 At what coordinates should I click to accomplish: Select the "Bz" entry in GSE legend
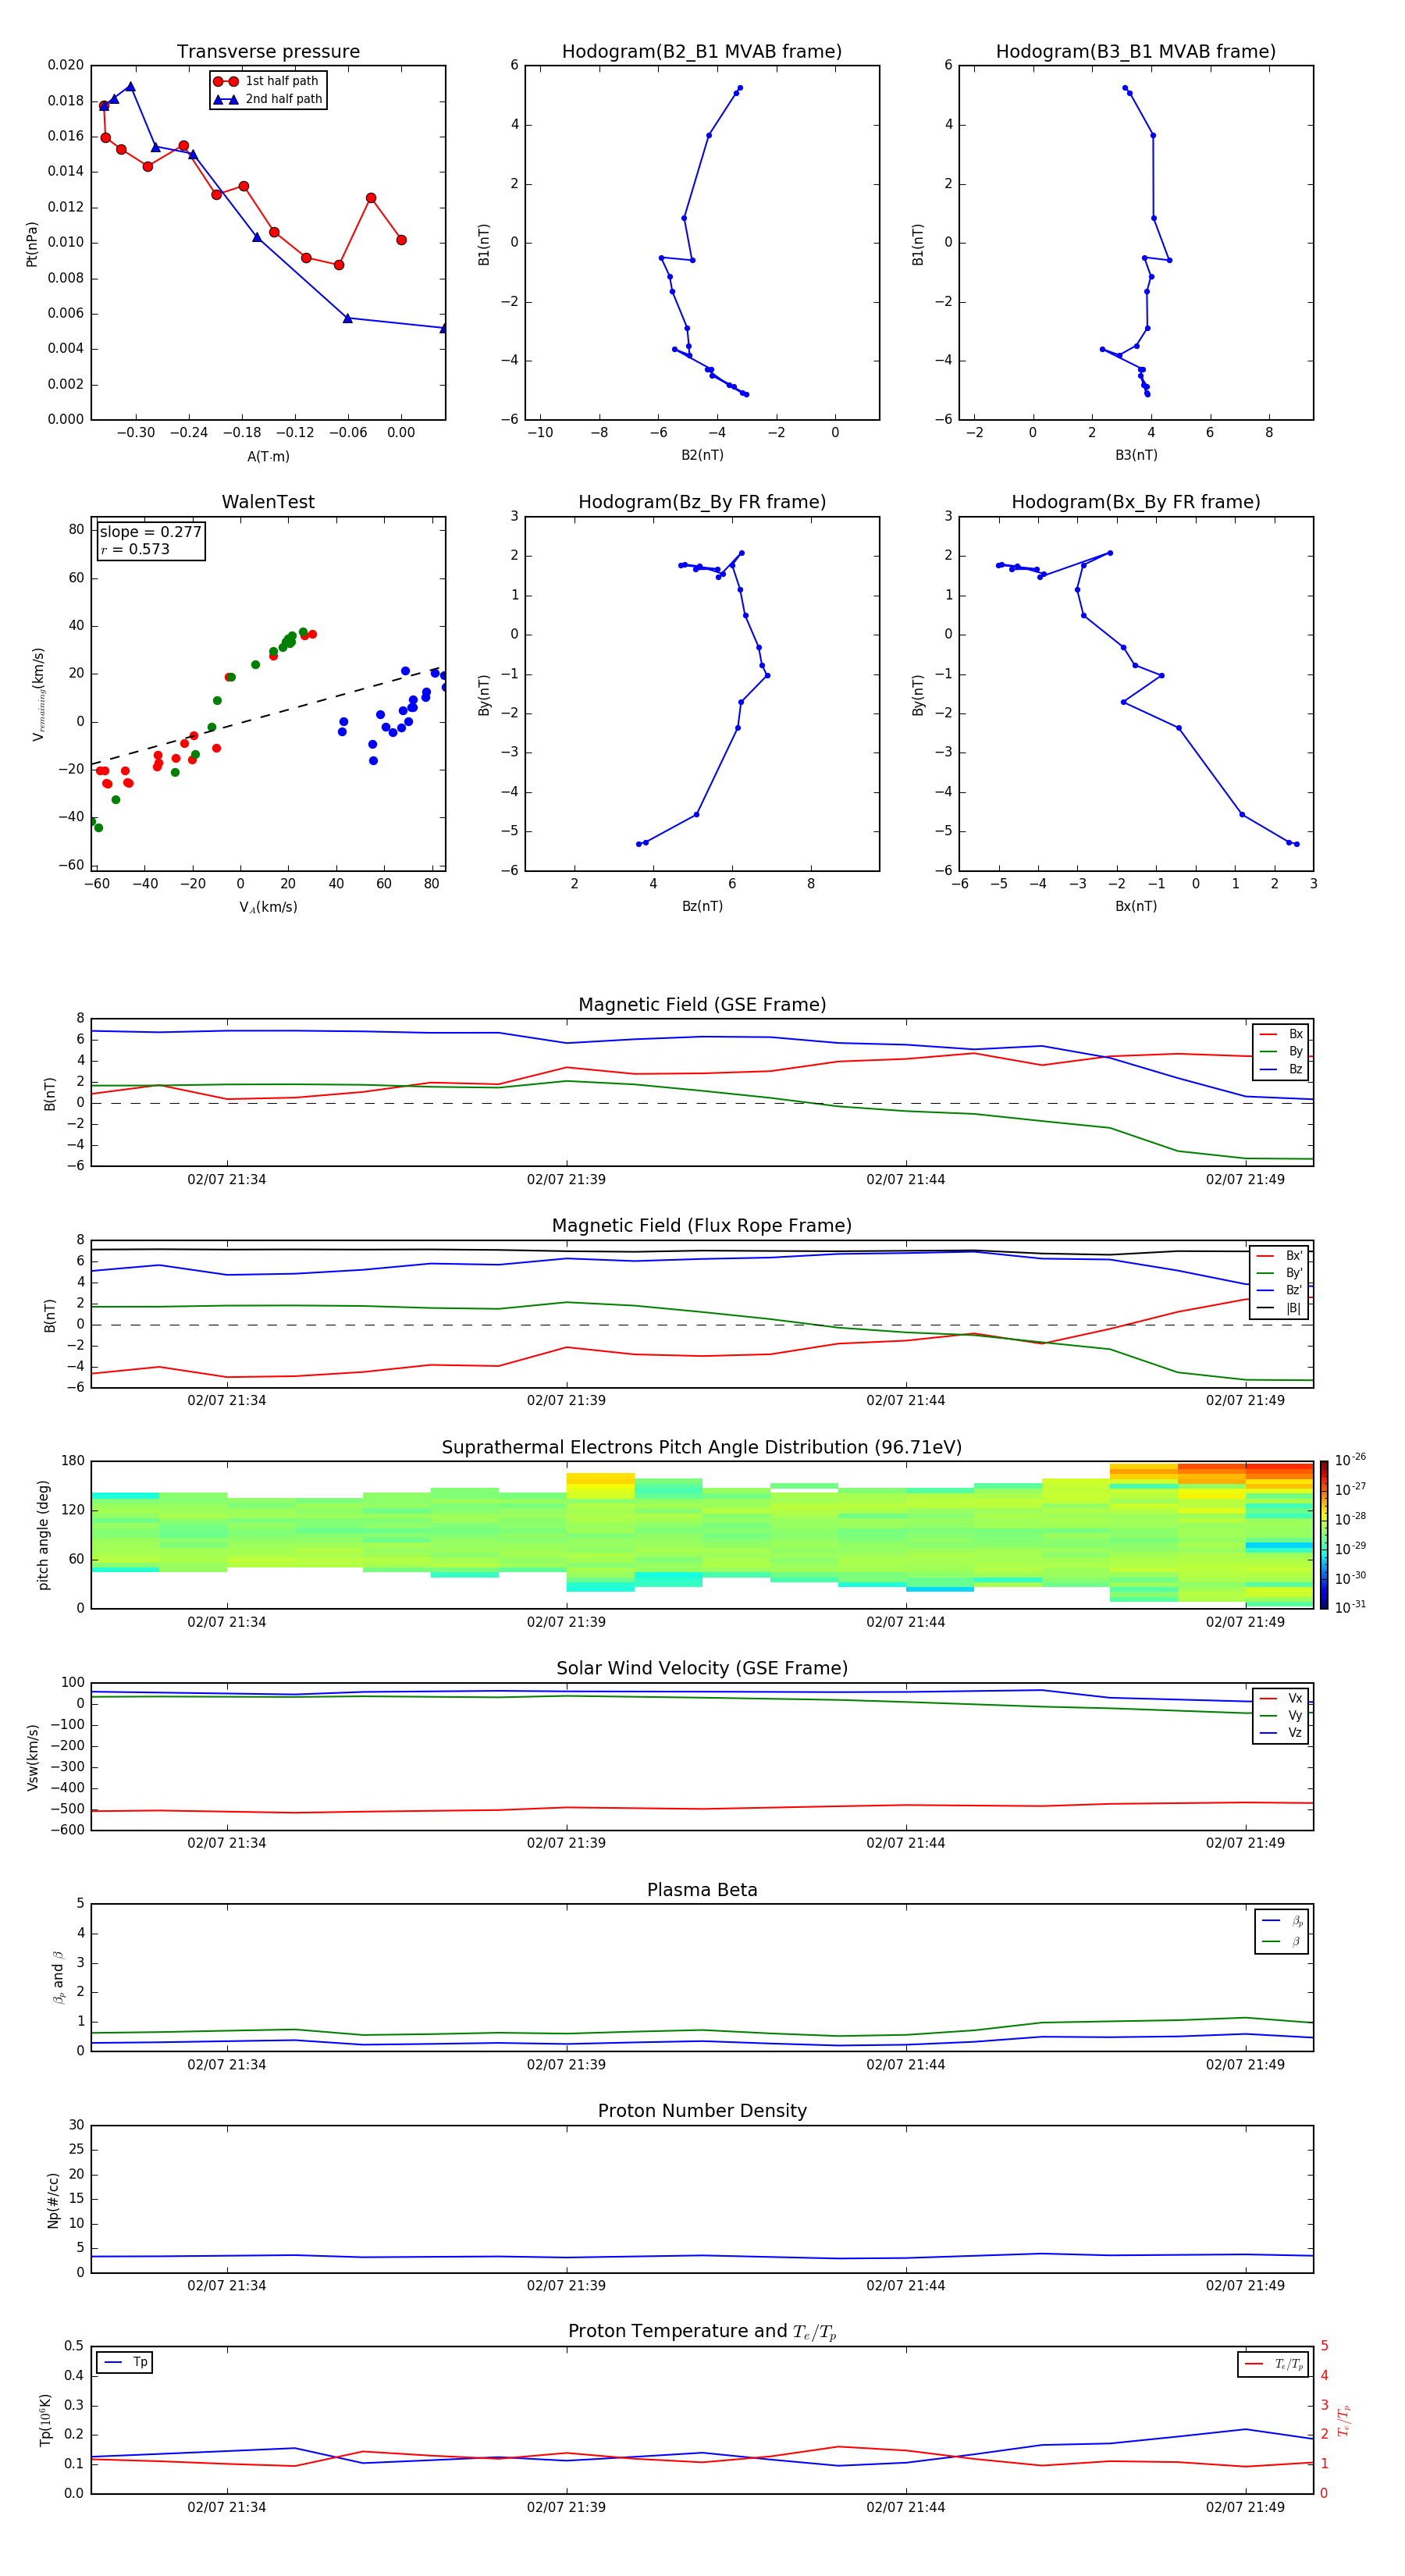(x=1281, y=1069)
